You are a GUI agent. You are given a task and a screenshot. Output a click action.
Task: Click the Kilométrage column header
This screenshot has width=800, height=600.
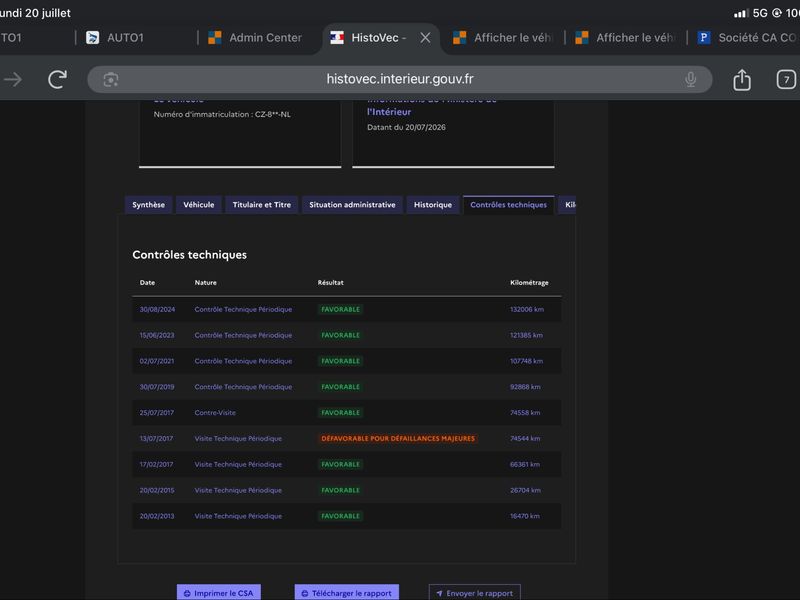point(530,283)
